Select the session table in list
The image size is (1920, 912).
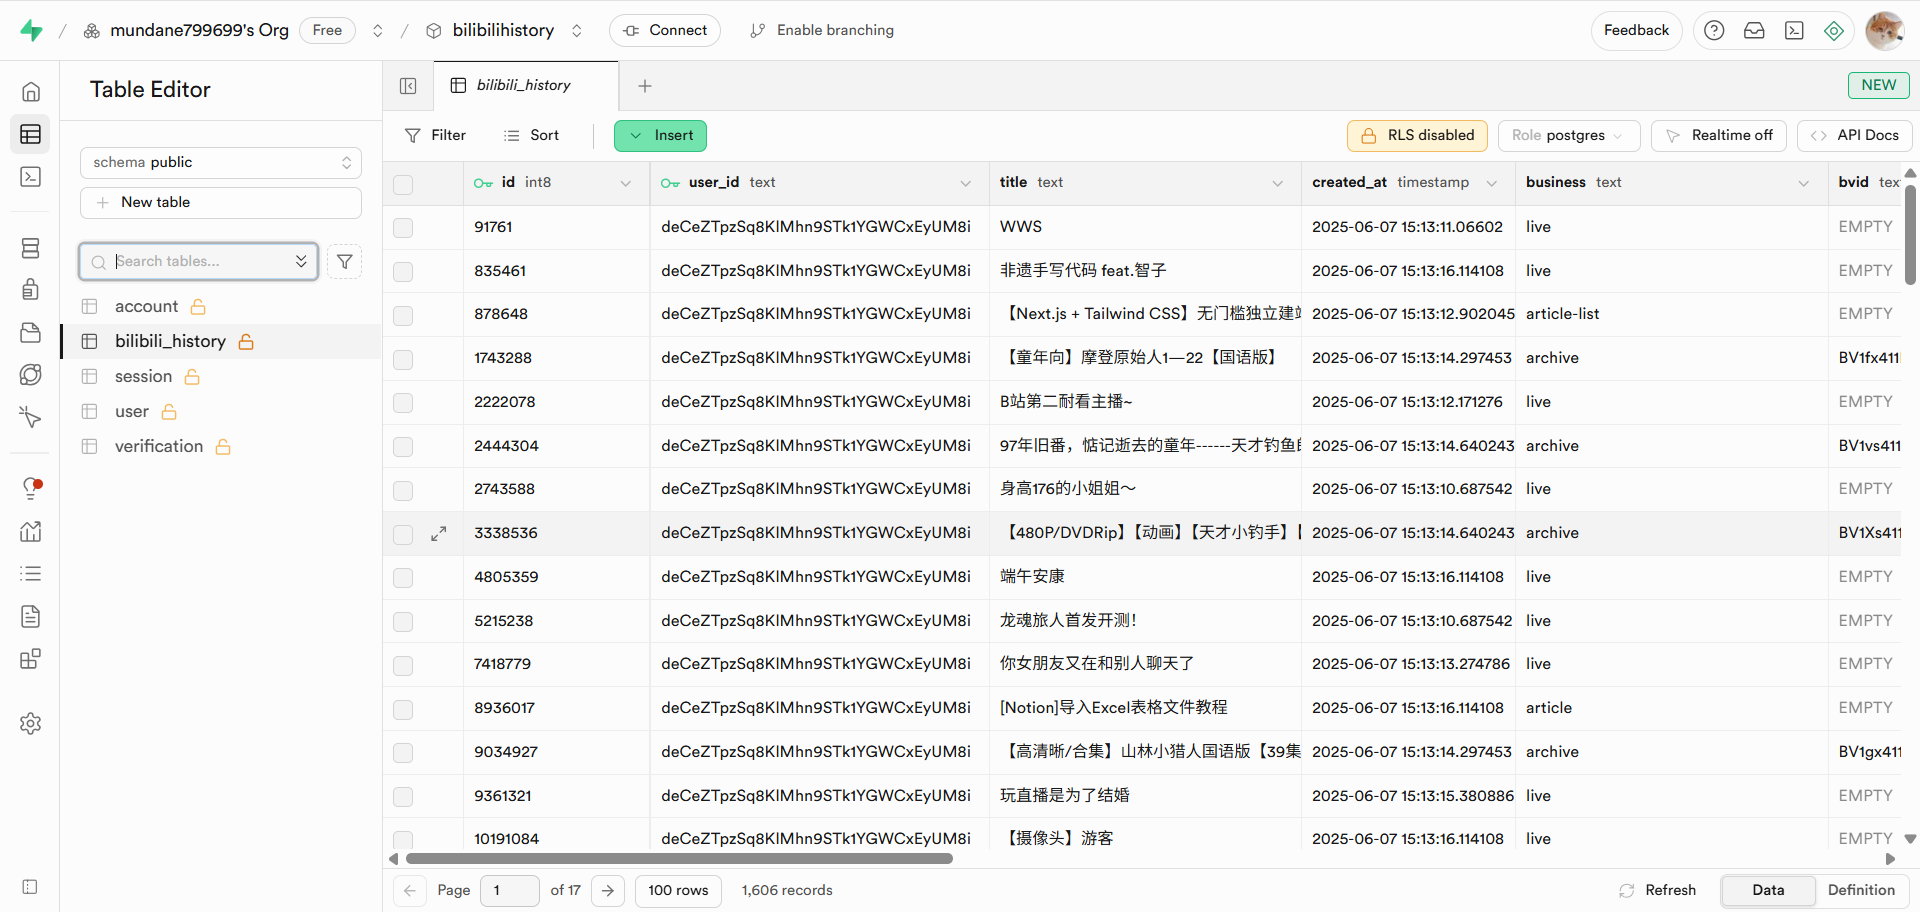[x=143, y=376]
